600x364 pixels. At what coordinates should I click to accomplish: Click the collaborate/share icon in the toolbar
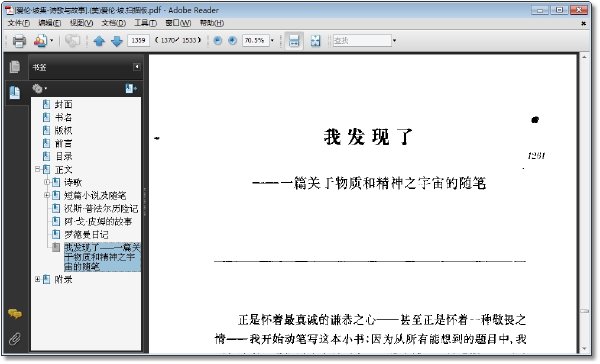point(41,41)
